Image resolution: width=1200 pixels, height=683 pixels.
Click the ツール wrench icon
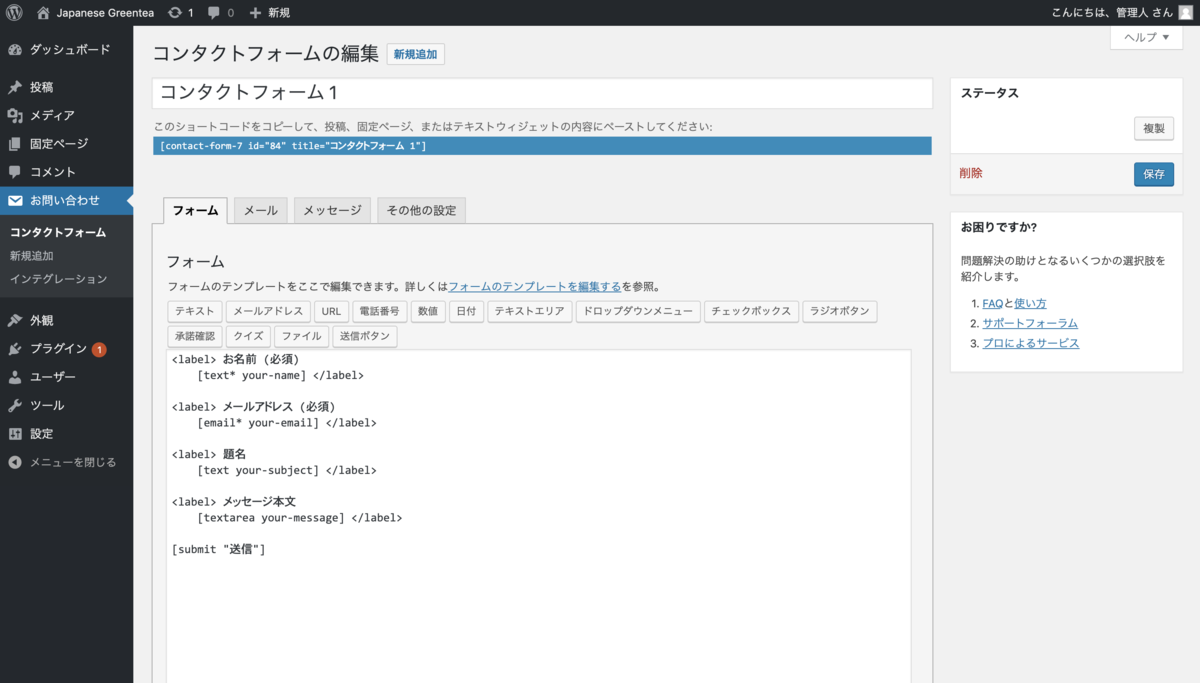coord(15,405)
